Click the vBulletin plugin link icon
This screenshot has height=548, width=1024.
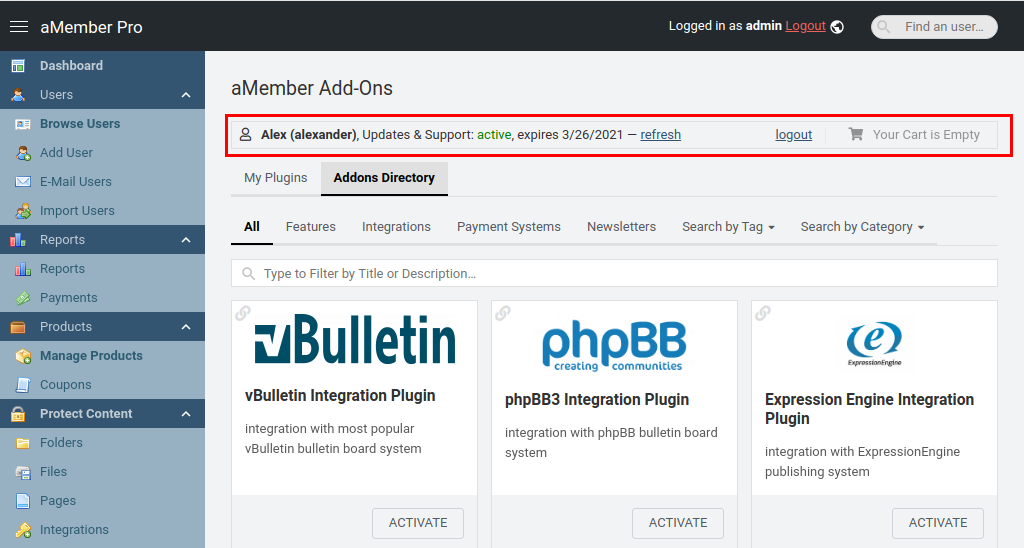243,313
